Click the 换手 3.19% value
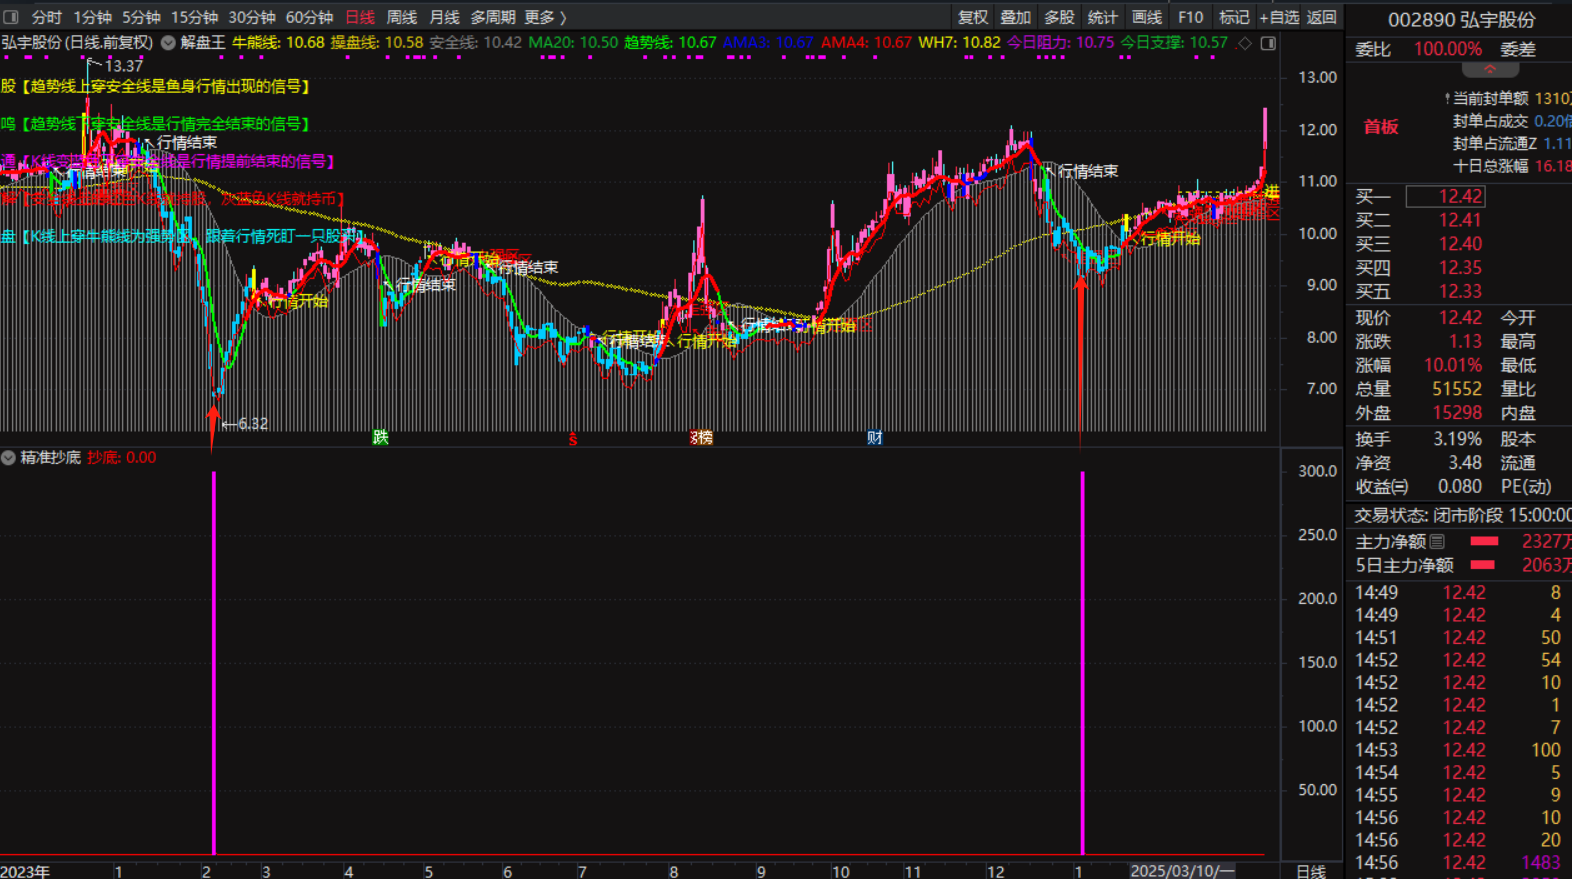The image size is (1572, 879). click(1458, 439)
